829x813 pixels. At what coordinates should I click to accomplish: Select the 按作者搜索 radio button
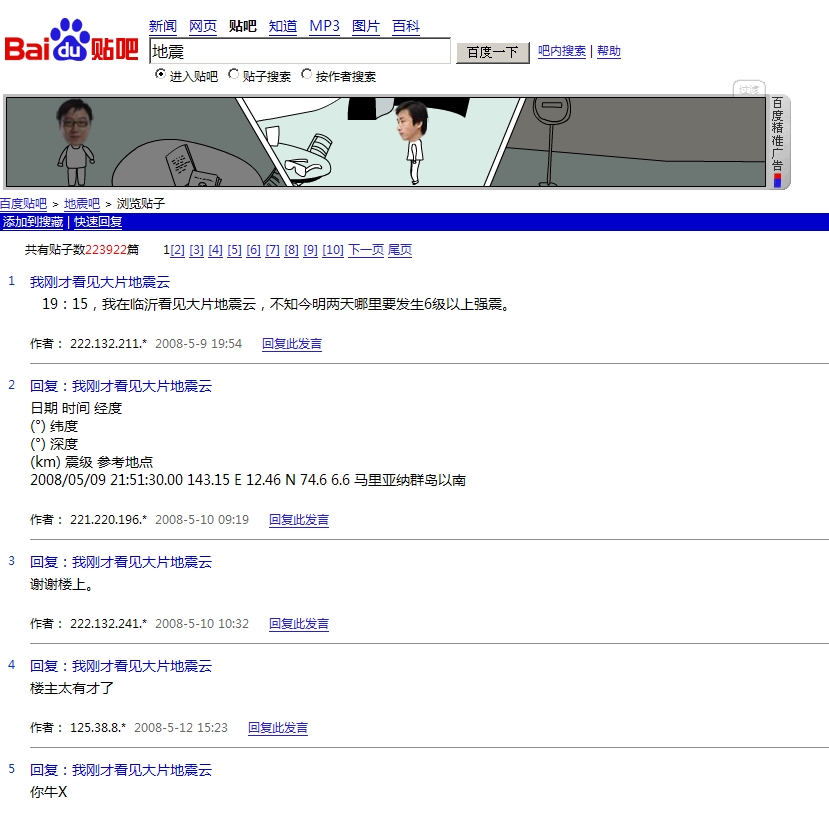306,75
